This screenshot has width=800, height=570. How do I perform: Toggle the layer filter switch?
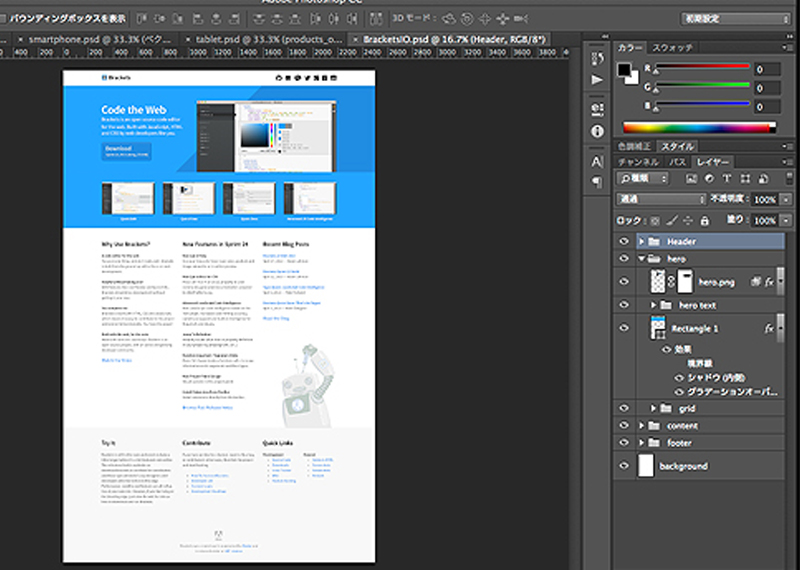tap(789, 179)
